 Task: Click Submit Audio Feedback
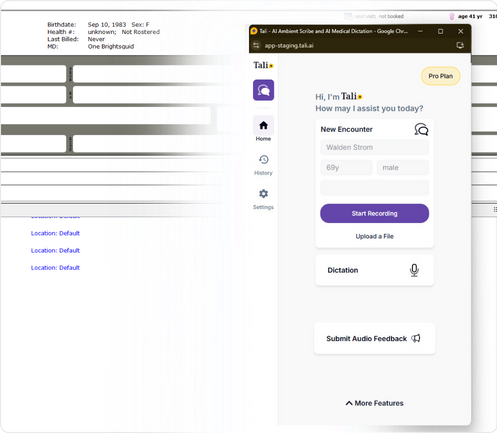tap(374, 338)
